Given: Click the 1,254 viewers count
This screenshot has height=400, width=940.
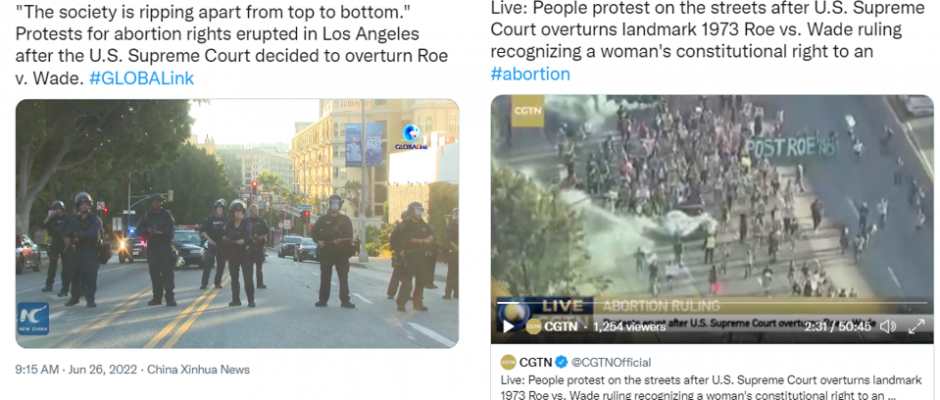Looking at the screenshot, I should 629,327.
